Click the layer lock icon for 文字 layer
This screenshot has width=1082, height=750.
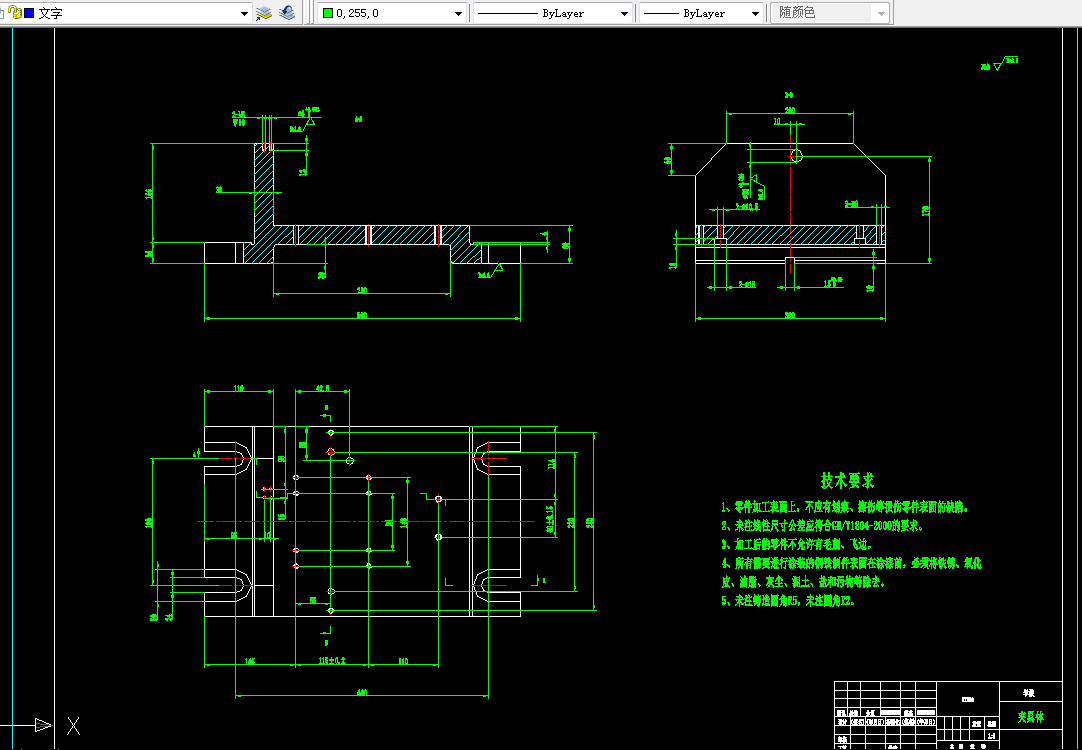tap(14, 12)
